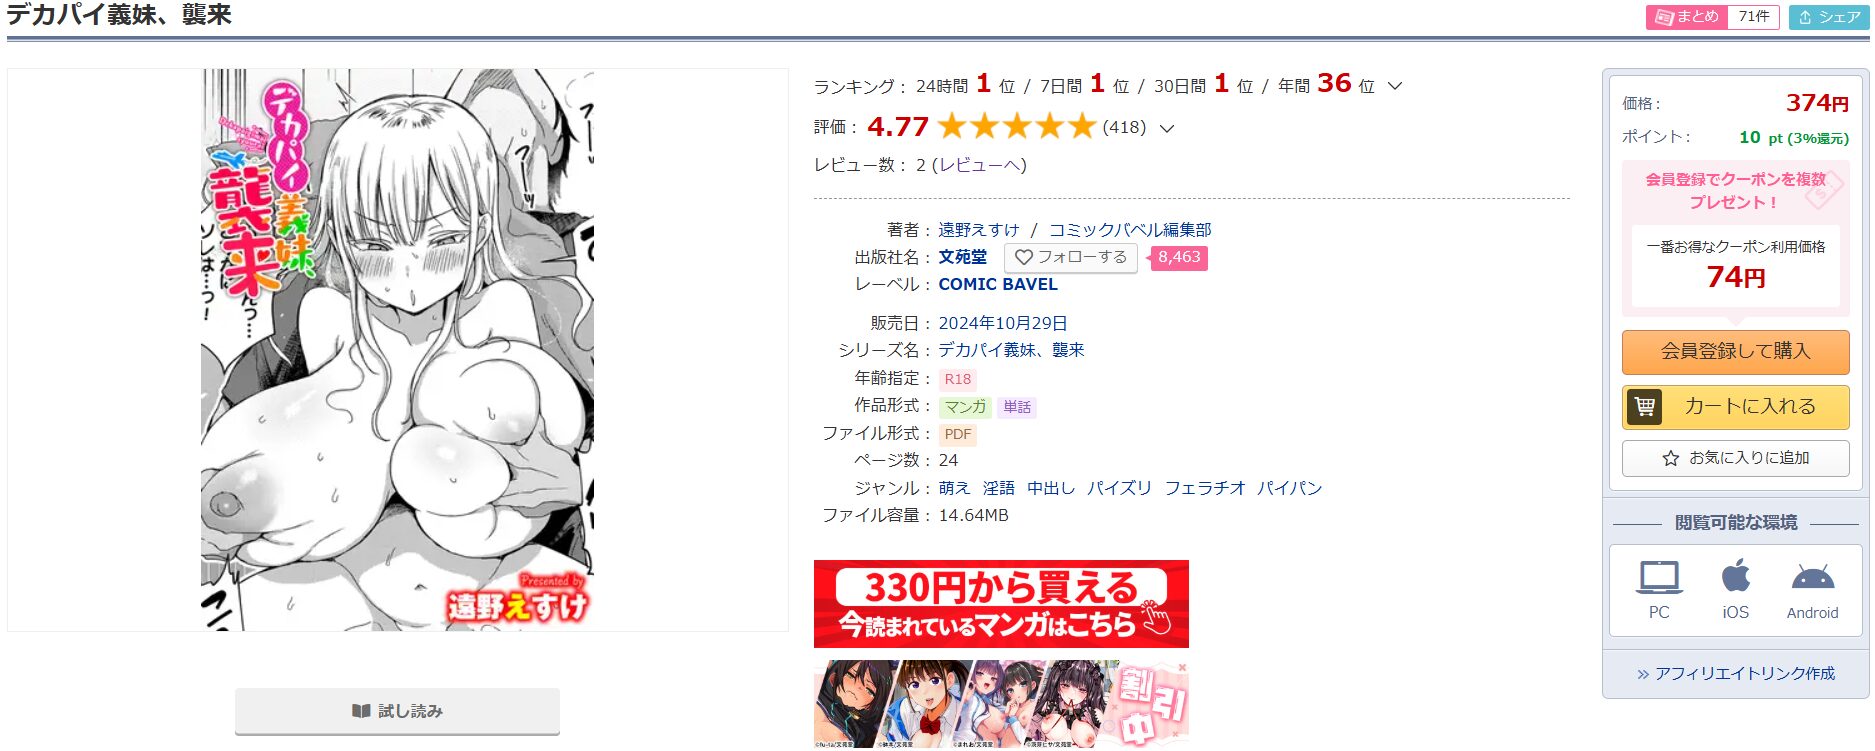Click the COMIC BAVEL label link
Viewport: 1875px width, 751px height.
click(998, 285)
